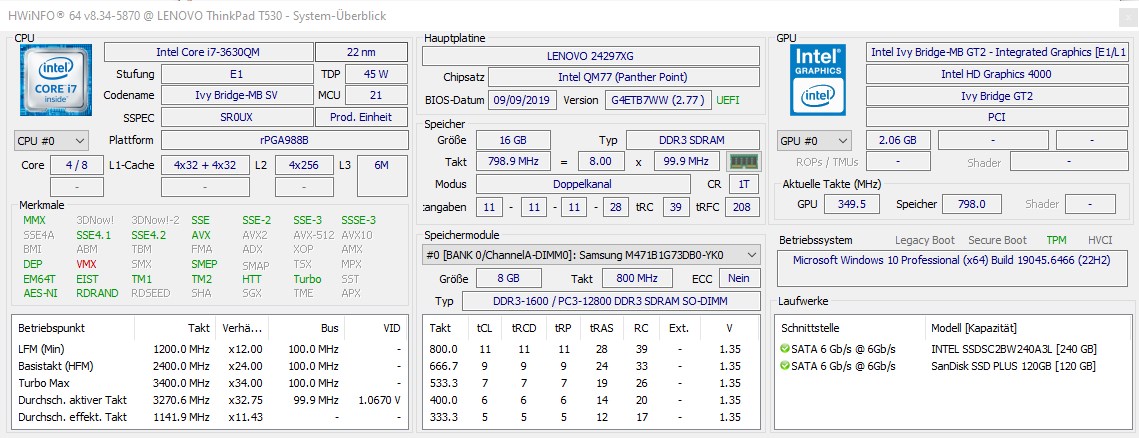
Task: Click the Doppelkanal mode field
Action: pos(583,184)
